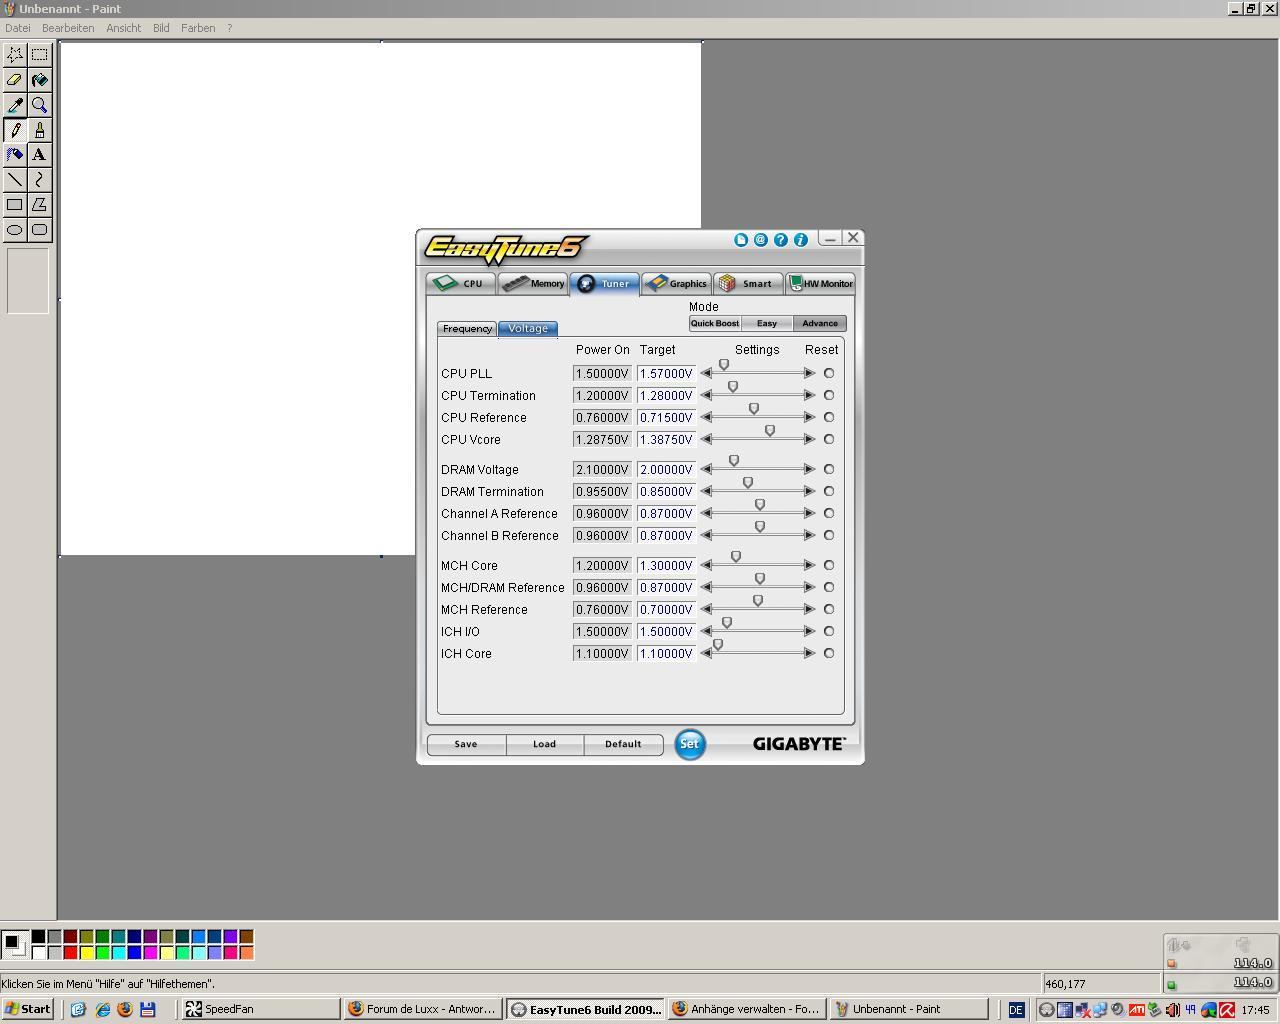The height and width of the screenshot is (1024, 1280).
Task: Reset the CPU Vcore voltage
Action: coord(829,439)
